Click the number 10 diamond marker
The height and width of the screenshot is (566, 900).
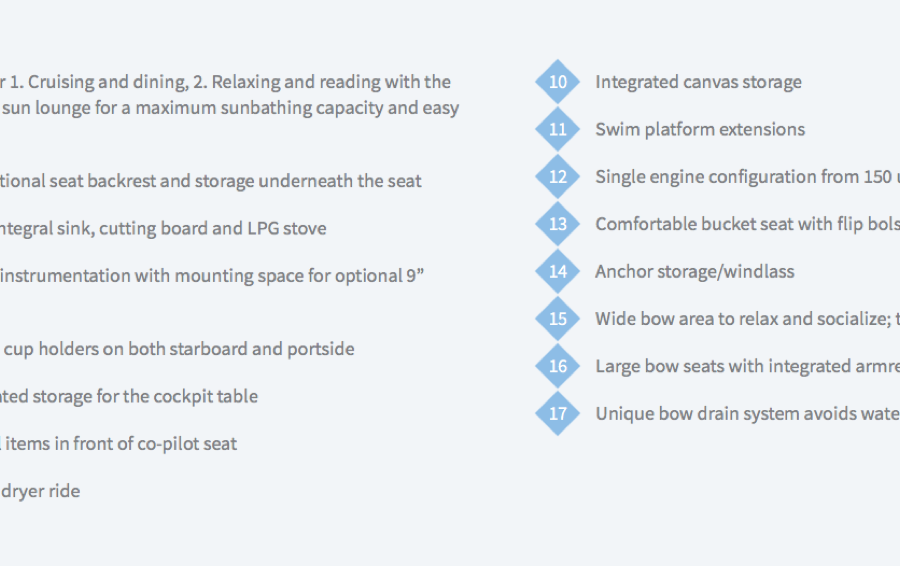(557, 82)
